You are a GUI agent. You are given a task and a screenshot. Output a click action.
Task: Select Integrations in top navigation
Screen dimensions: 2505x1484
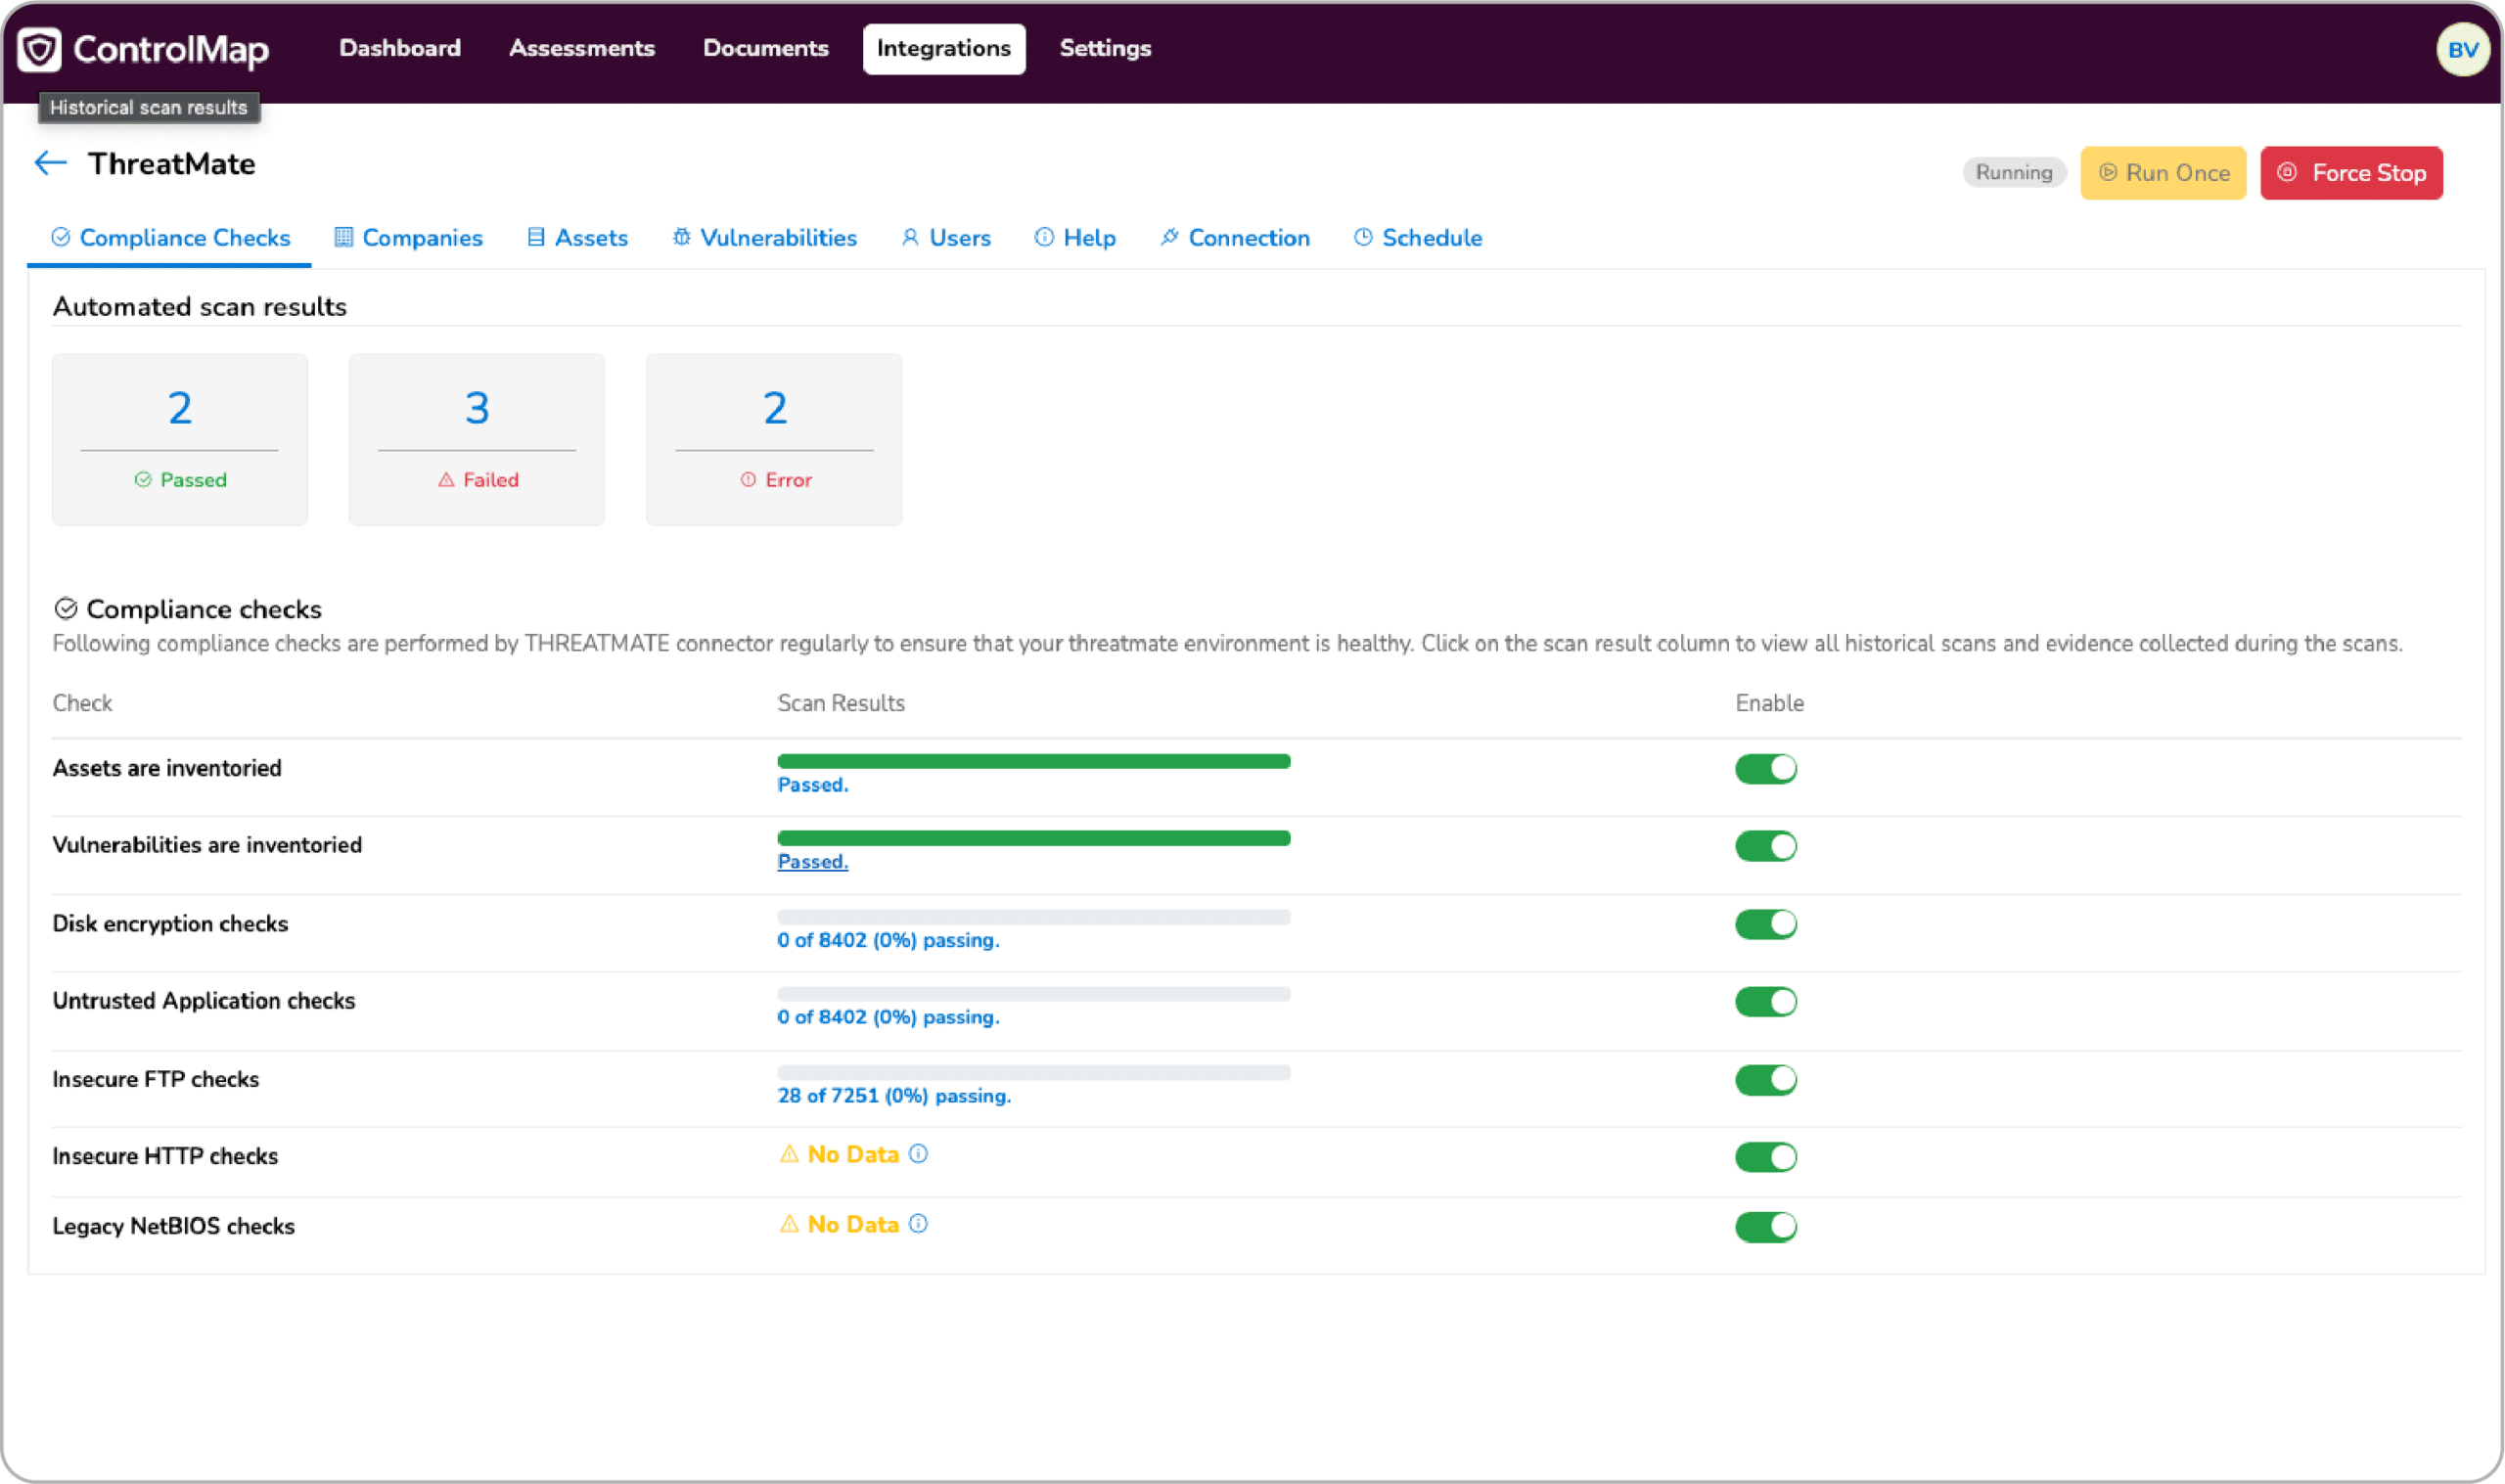pyautogui.click(x=944, y=49)
